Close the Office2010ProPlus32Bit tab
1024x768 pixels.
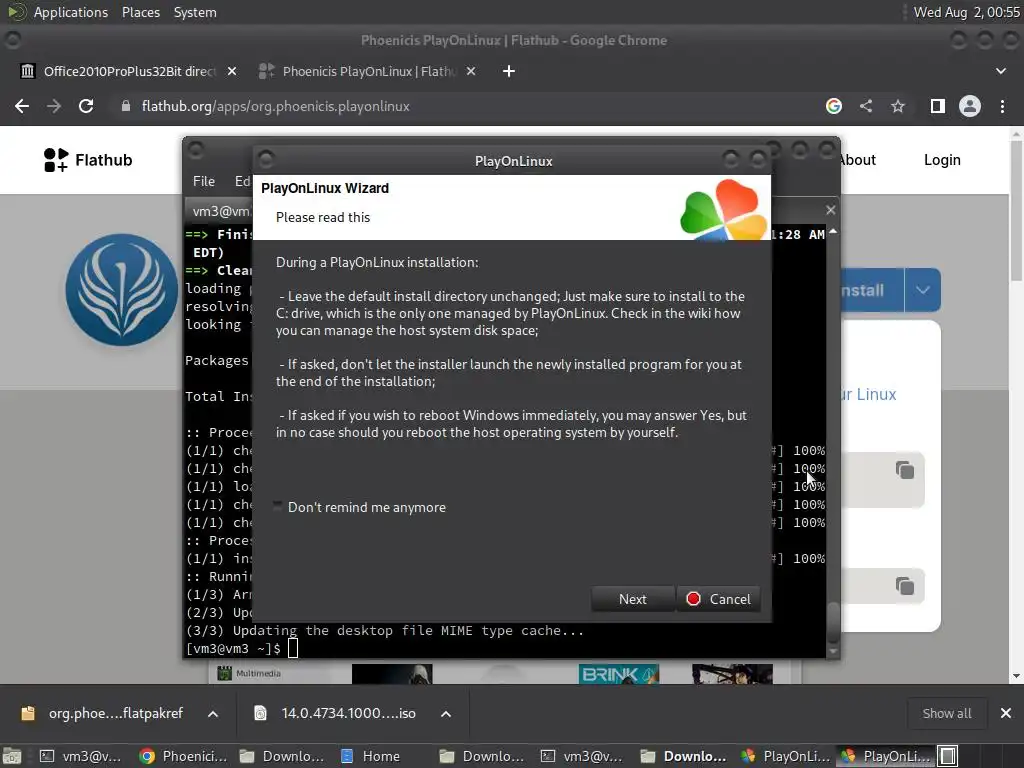232,71
